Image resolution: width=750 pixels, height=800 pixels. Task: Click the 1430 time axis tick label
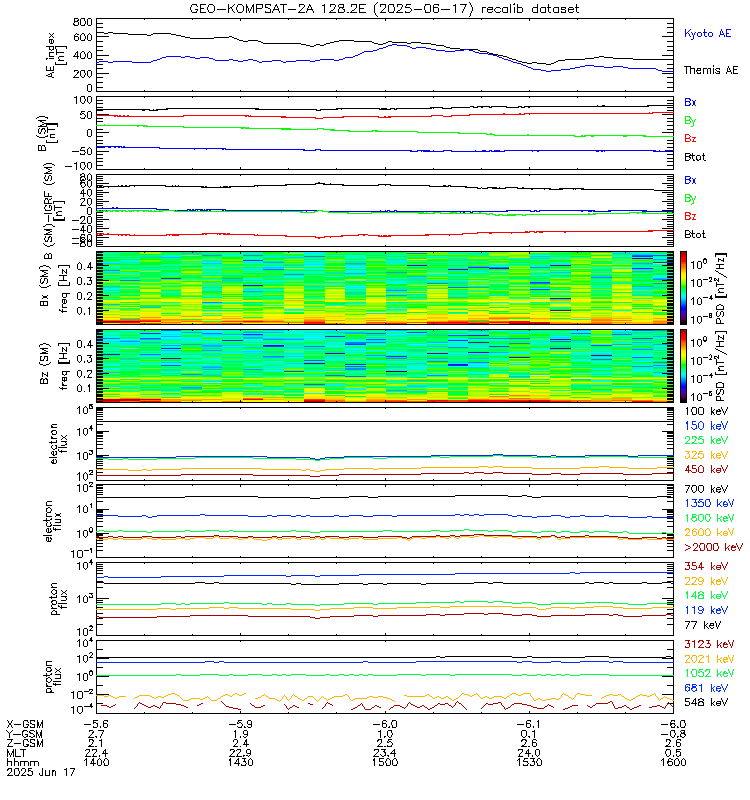(x=240, y=762)
